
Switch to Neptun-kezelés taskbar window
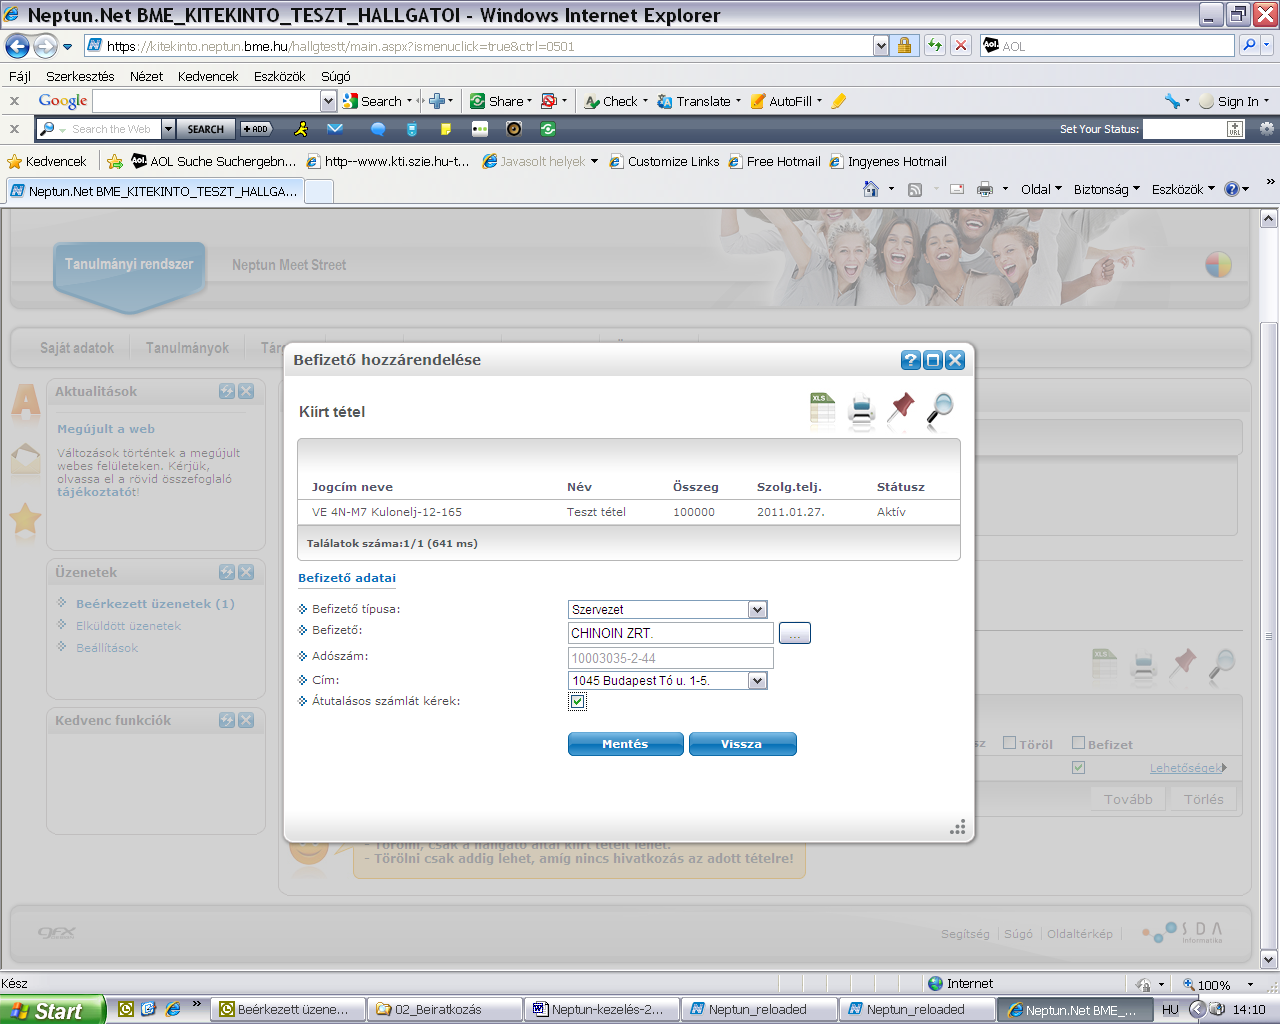coord(601,1010)
